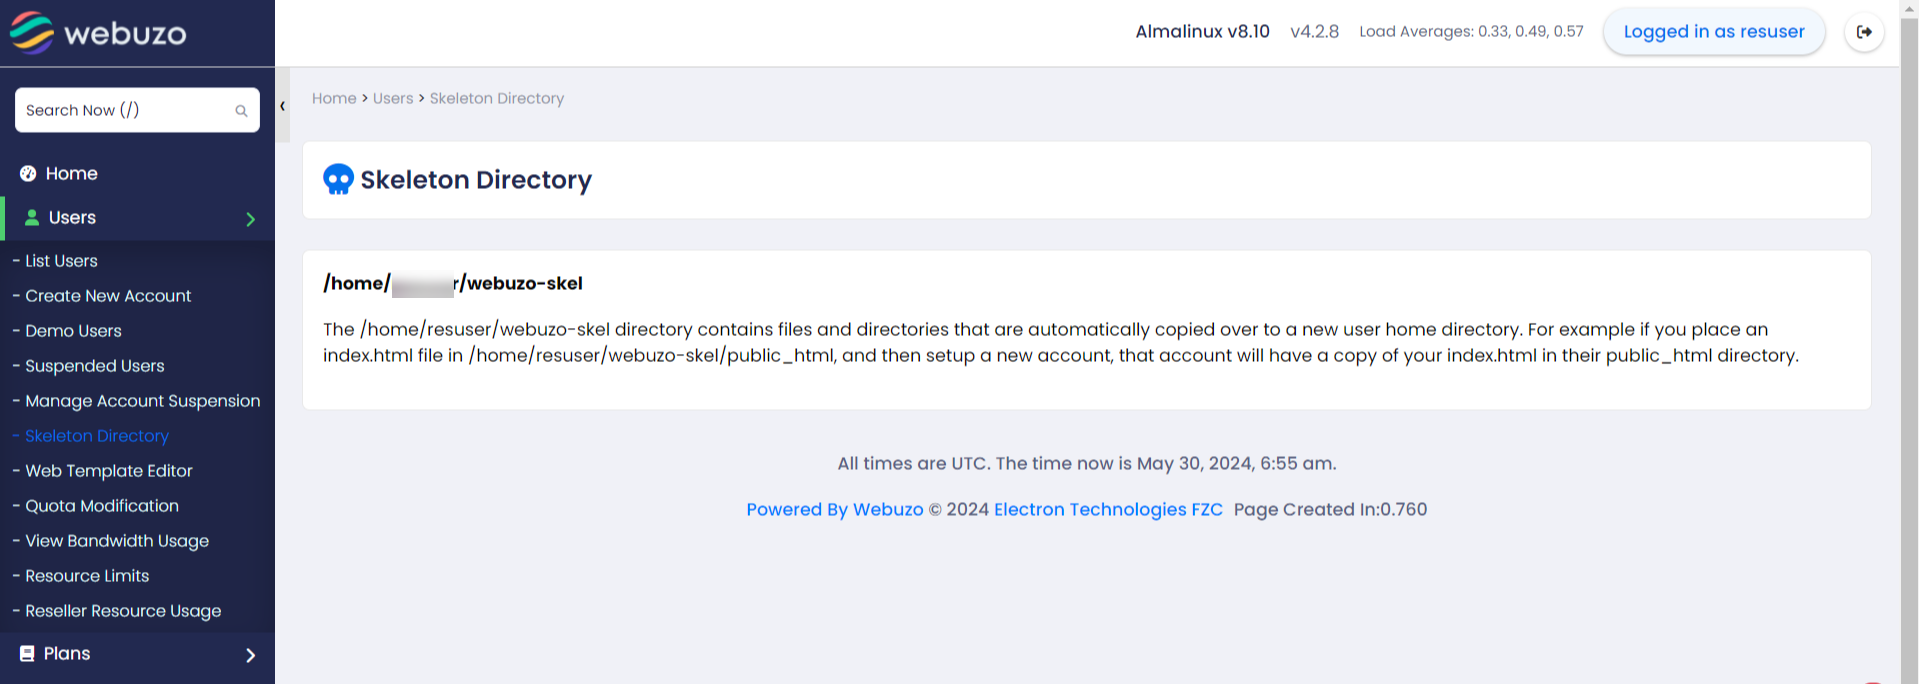
Task: Click the blue skull Skeleton Directory icon
Action: tap(338, 180)
